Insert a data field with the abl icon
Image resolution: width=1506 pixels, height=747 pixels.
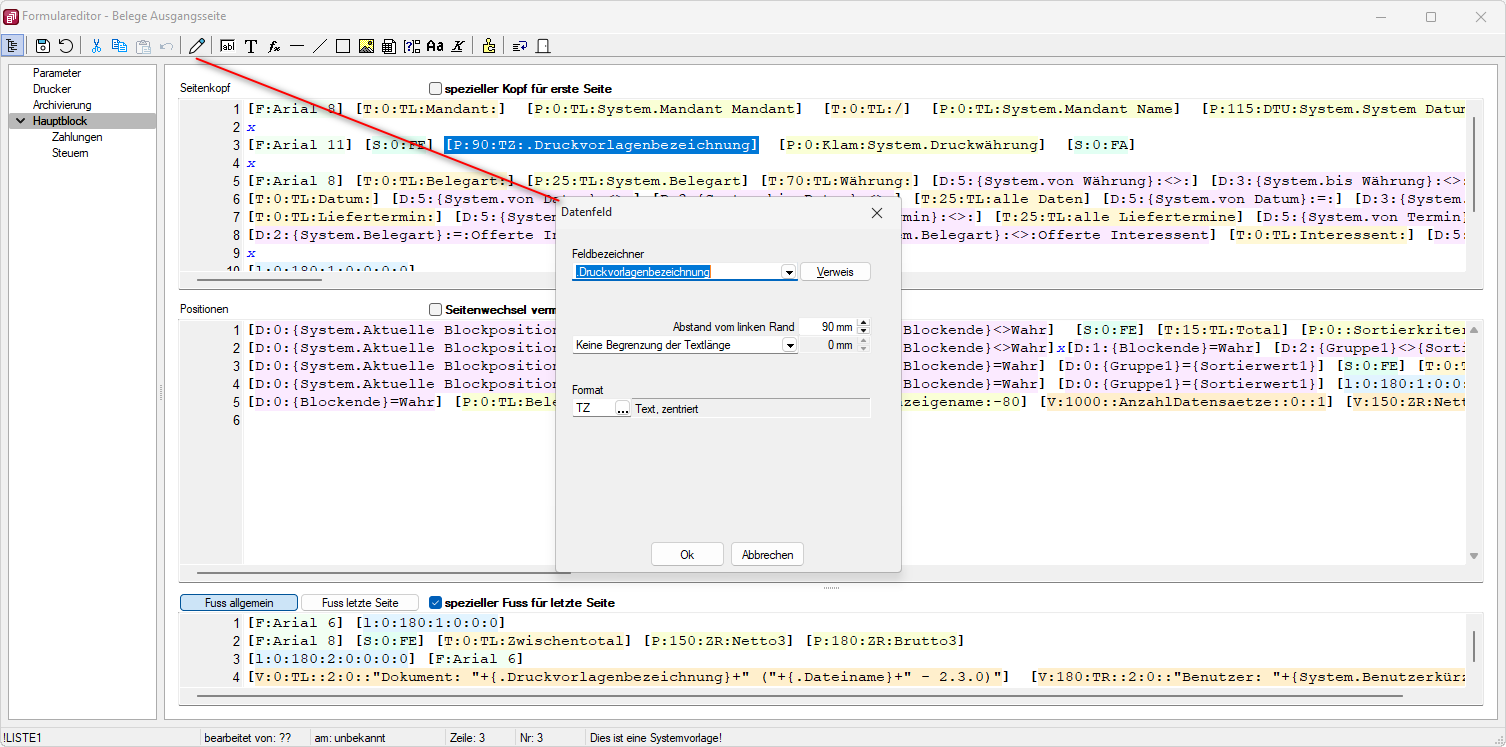[227, 45]
